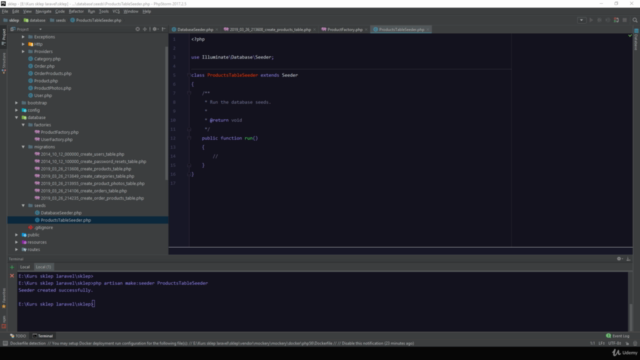Open the Navigate menu
Viewport: 640px width, 360px height.
(x=43, y=11)
